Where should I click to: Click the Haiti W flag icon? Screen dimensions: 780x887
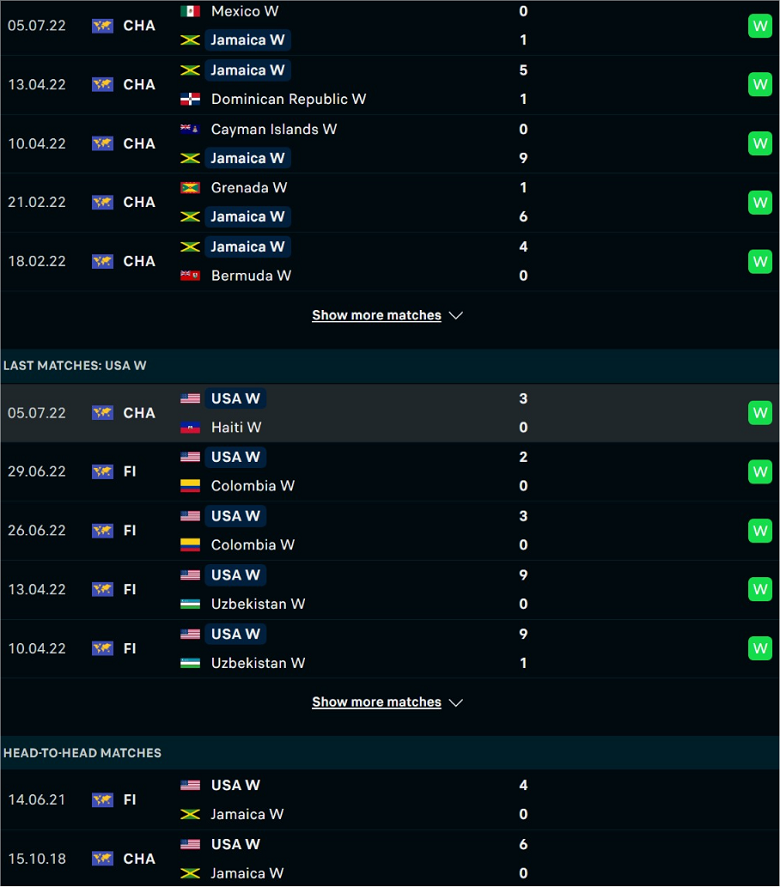pos(190,427)
